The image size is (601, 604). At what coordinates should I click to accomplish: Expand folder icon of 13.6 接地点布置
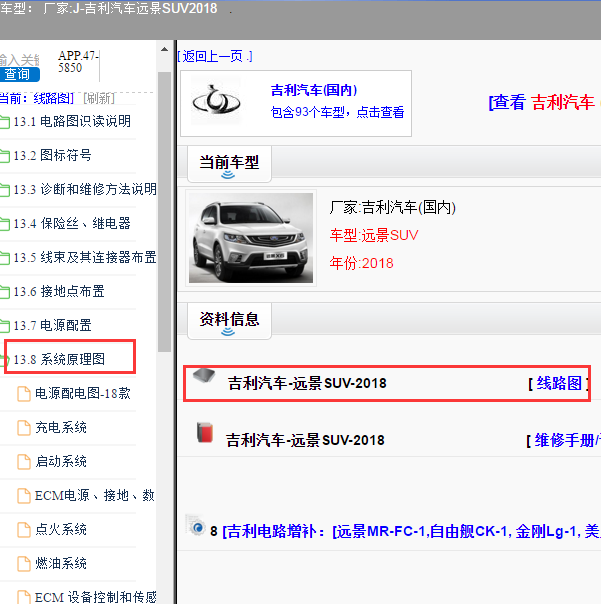click(x=5, y=292)
